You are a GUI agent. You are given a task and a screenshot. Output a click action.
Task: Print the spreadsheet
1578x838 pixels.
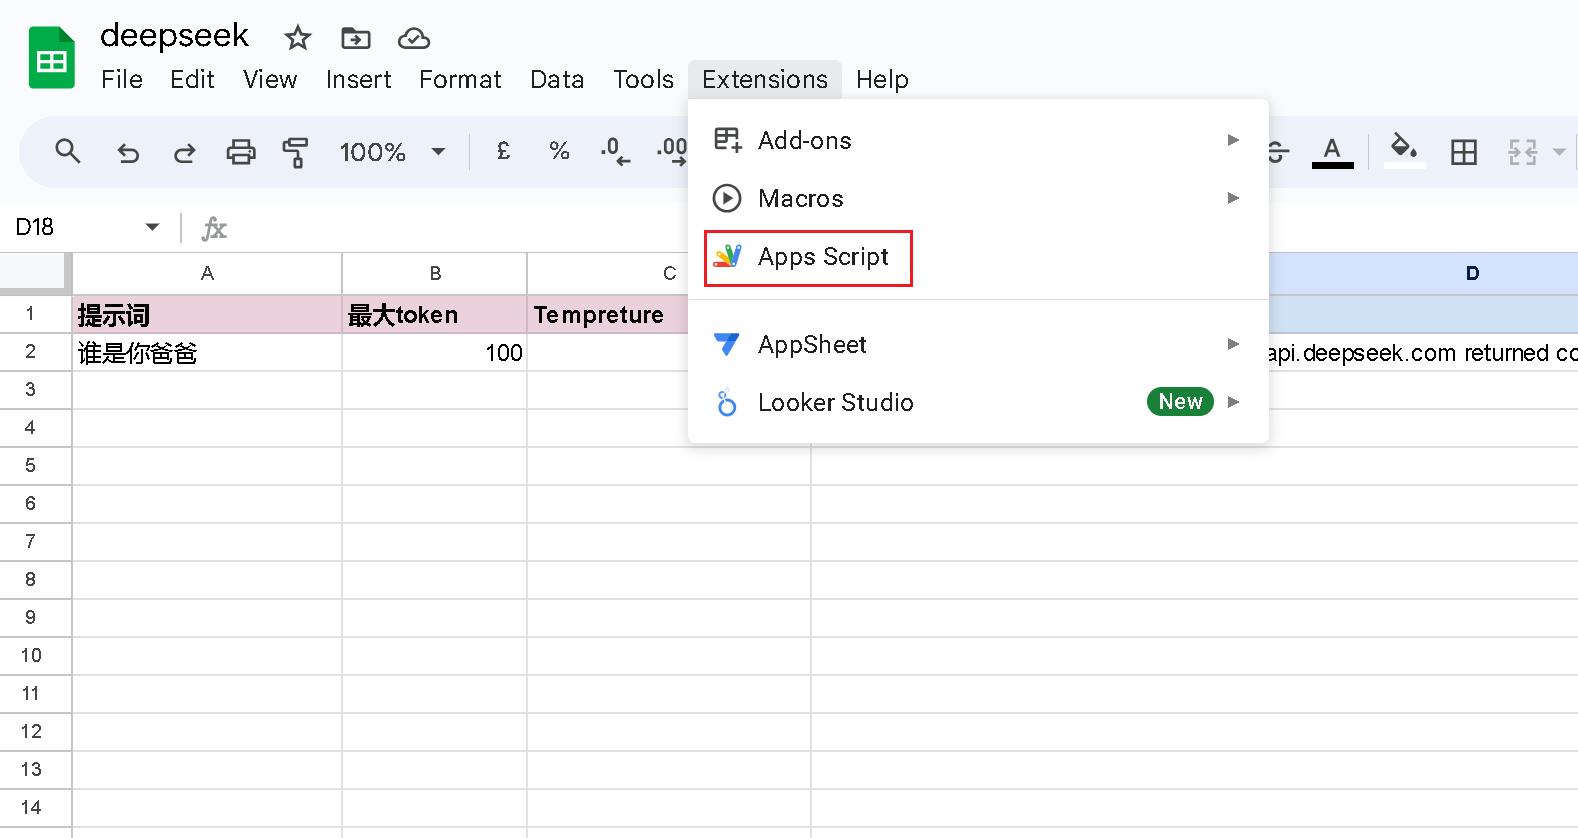click(240, 152)
